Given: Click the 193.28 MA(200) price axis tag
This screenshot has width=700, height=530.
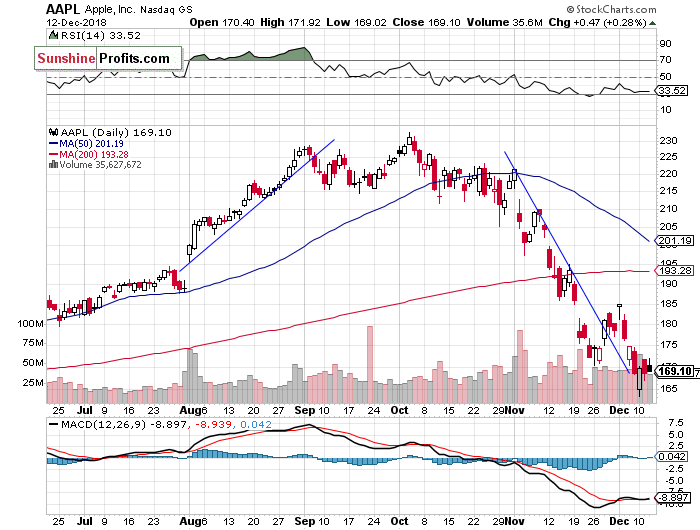Looking at the screenshot, I should point(675,271).
